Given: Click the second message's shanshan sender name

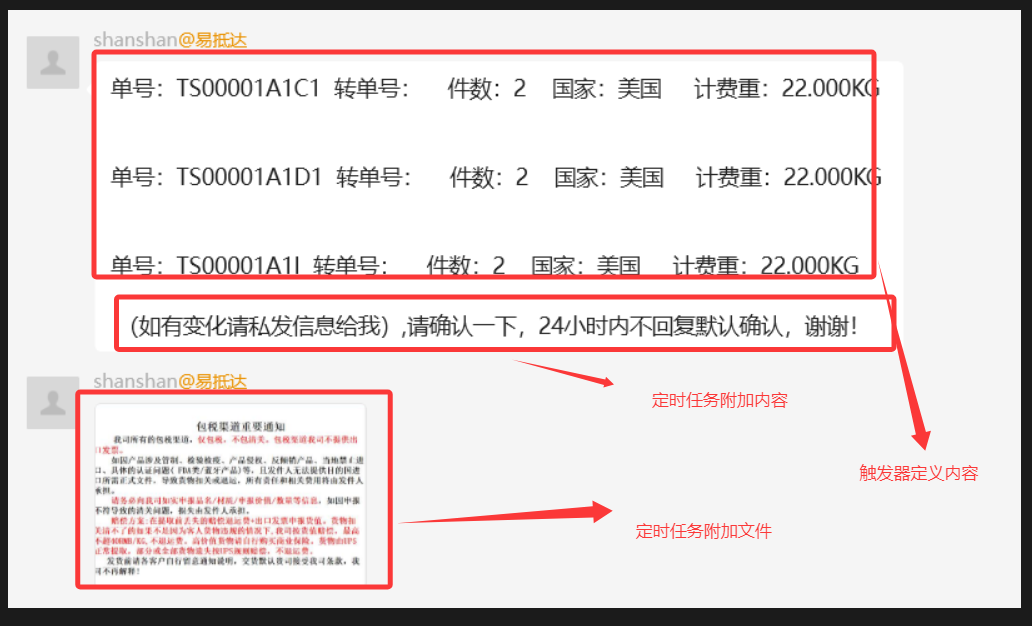Looking at the screenshot, I should 135,381.
